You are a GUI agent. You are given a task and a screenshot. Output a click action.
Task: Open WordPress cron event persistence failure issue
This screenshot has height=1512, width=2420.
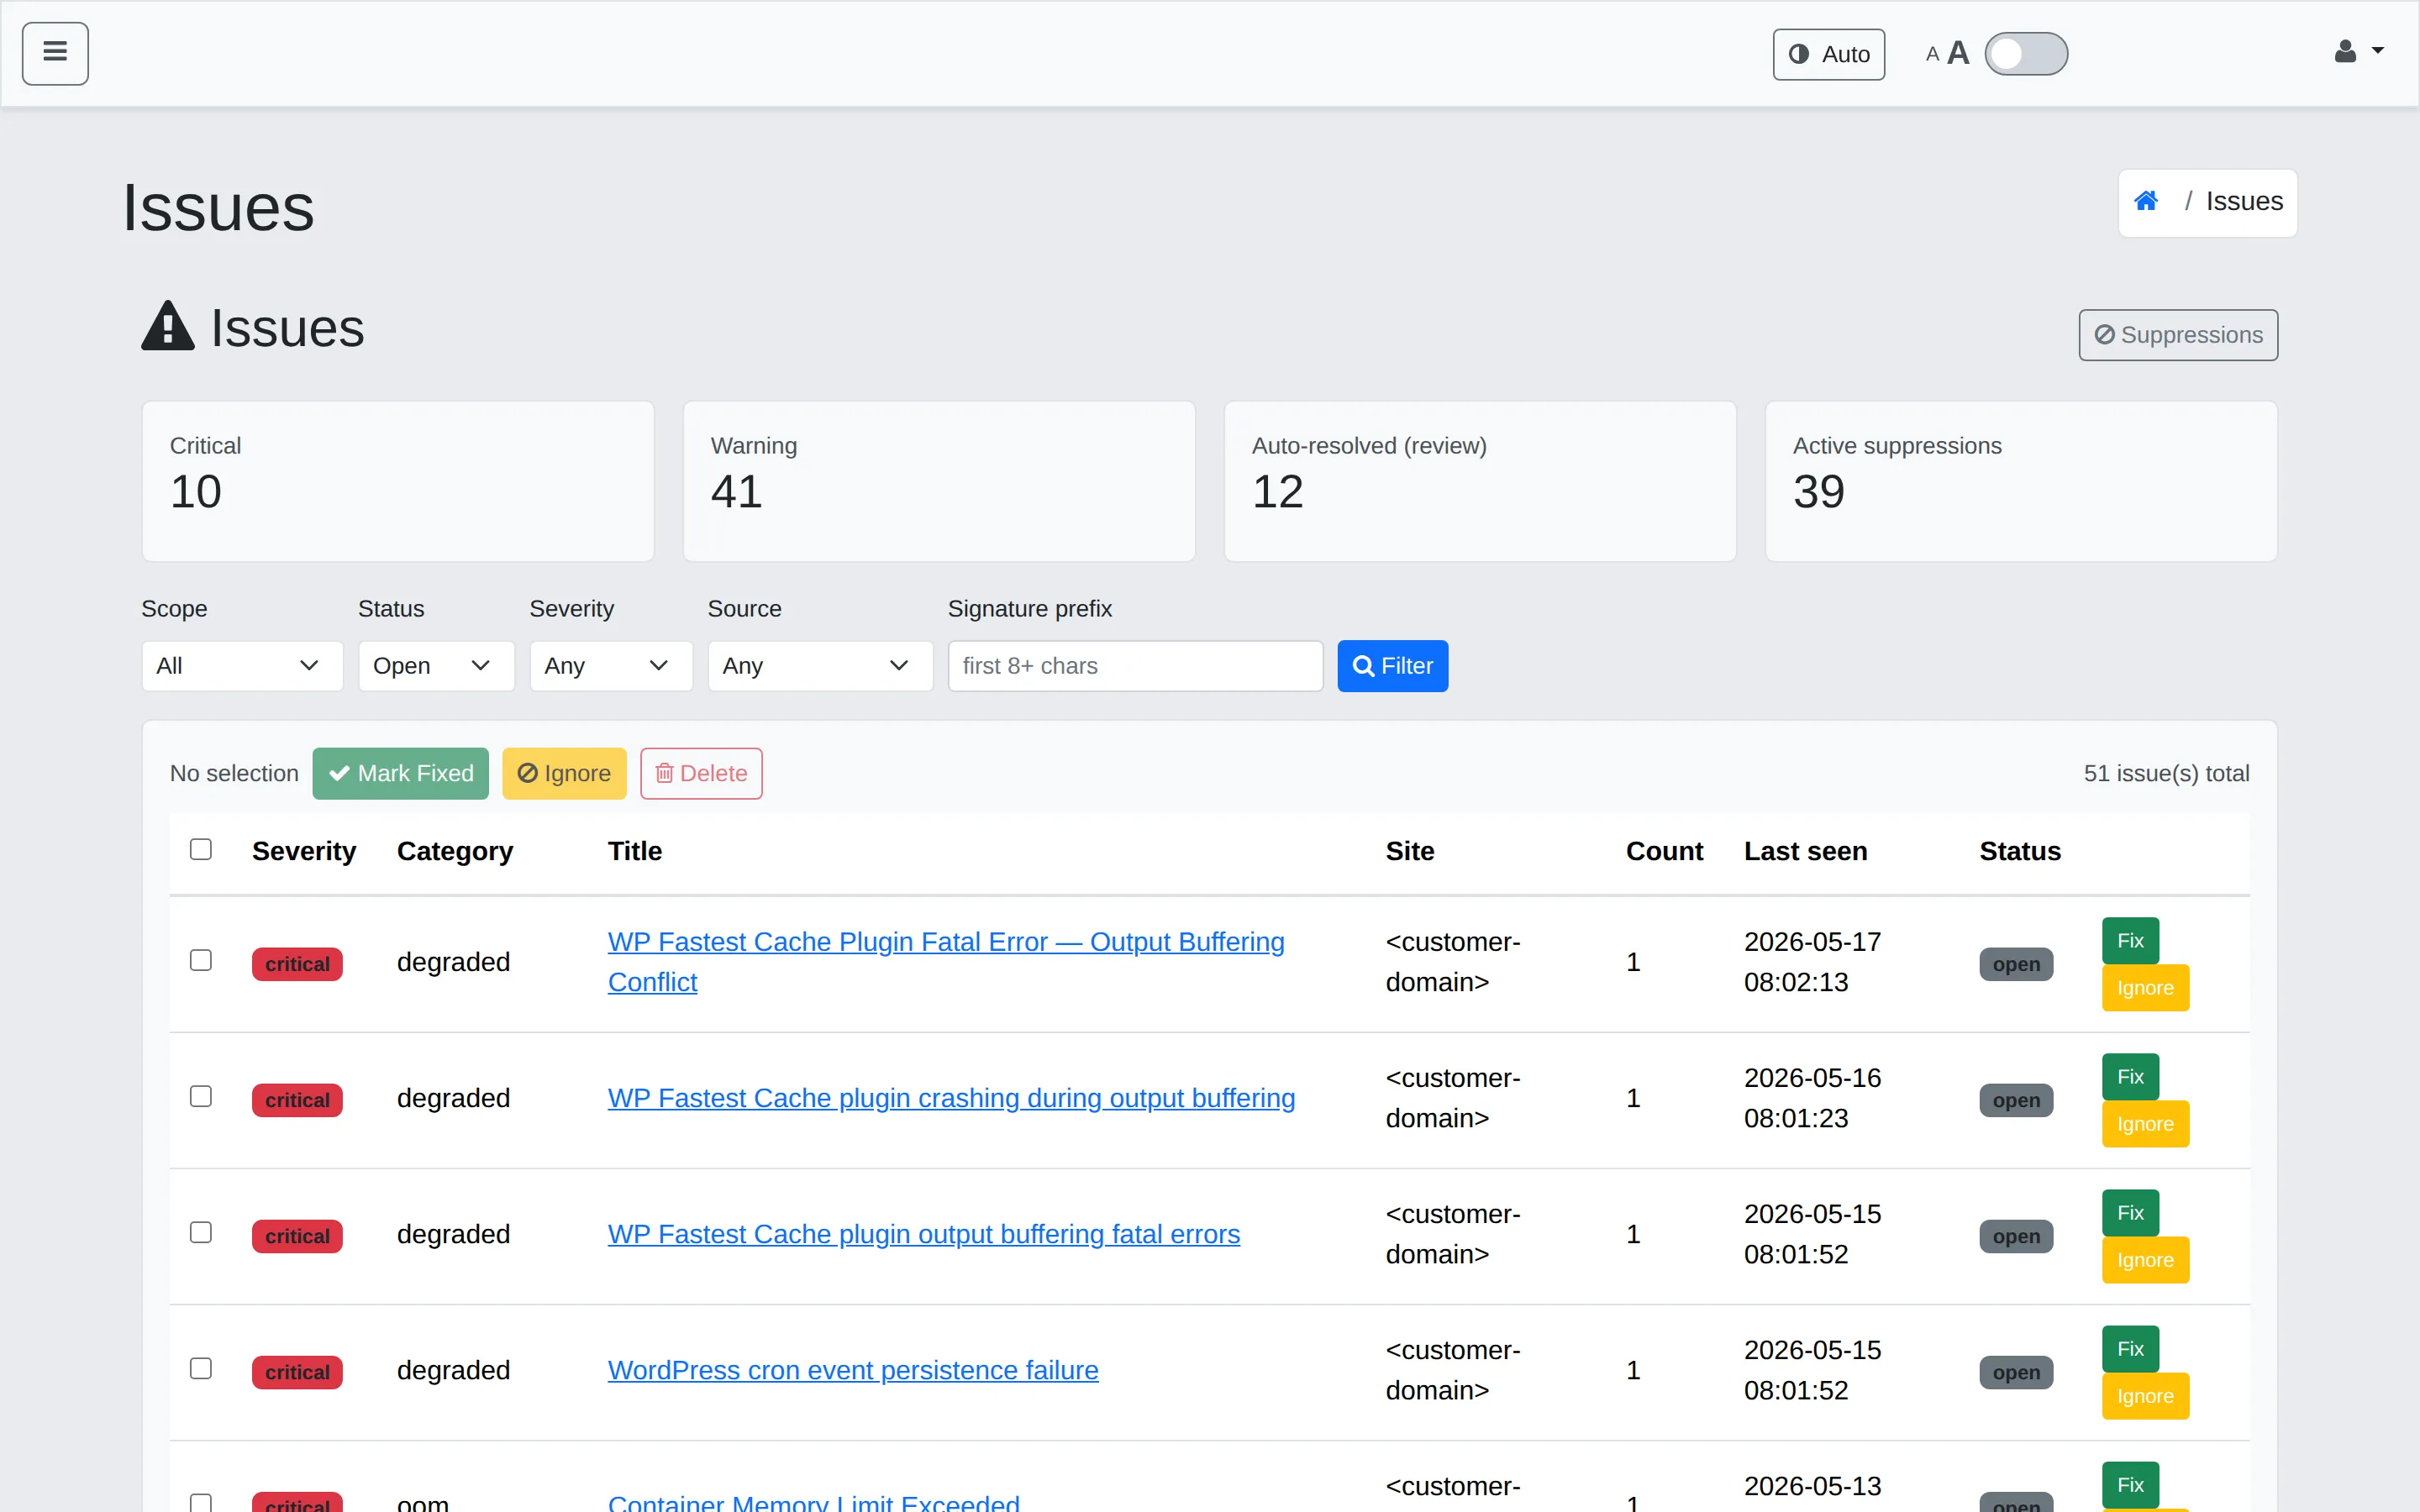pos(852,1370)
